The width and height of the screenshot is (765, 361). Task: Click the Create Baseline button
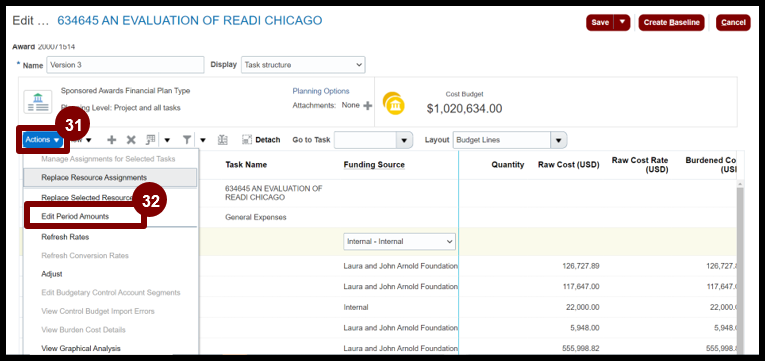coord(671,22)
